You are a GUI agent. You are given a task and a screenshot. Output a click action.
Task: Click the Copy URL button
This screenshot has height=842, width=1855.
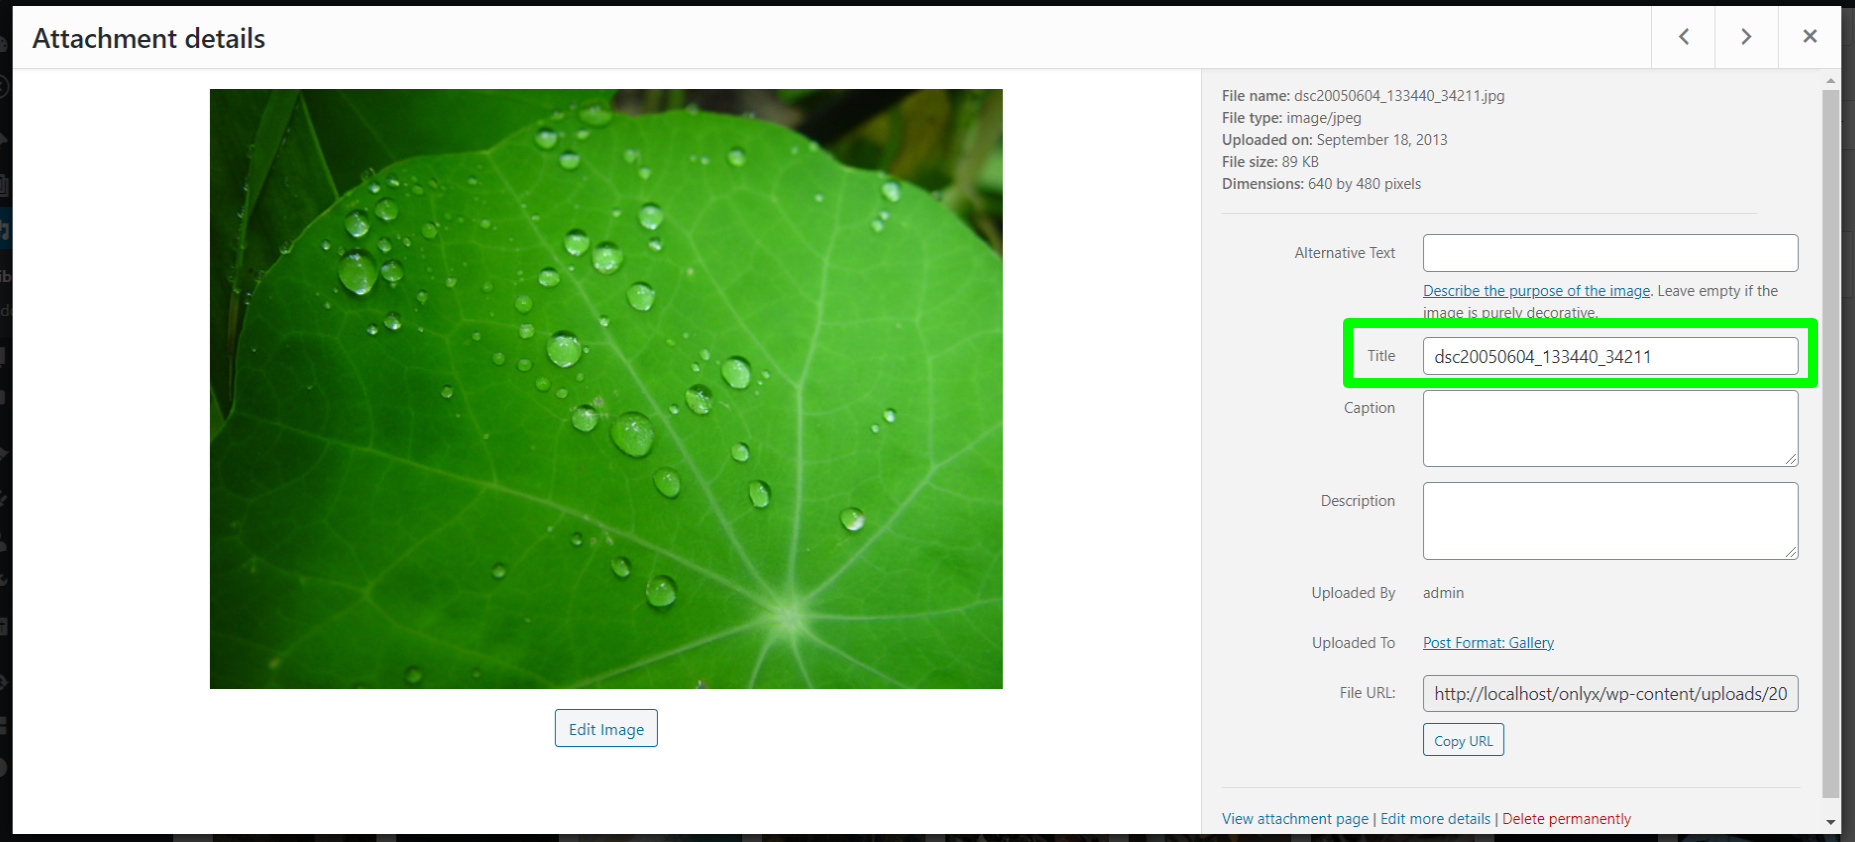(1463, 741)
